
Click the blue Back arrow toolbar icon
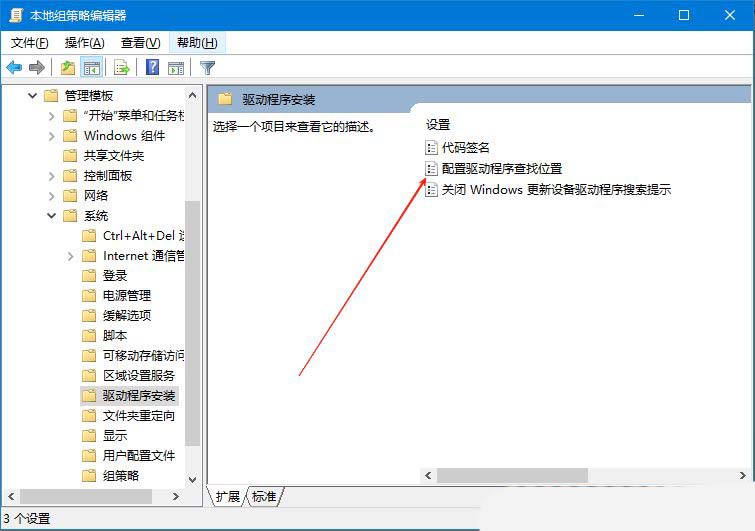pyautogui.click(x=14, y=68)
